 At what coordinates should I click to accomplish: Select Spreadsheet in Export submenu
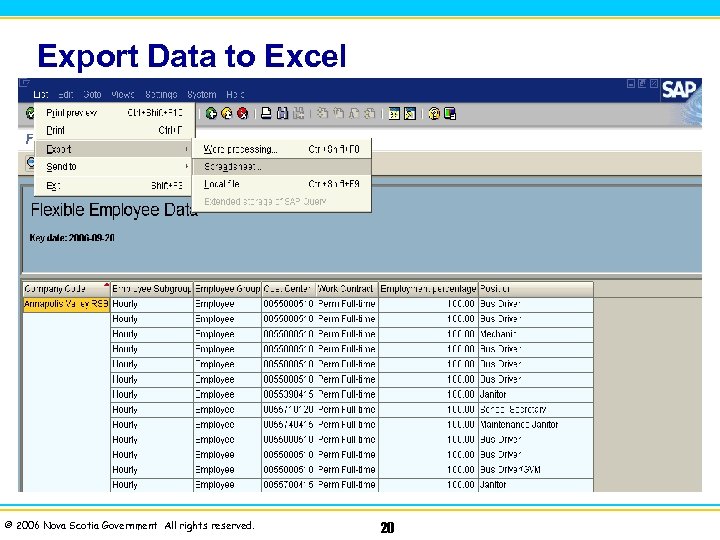[x=281, y=167]
